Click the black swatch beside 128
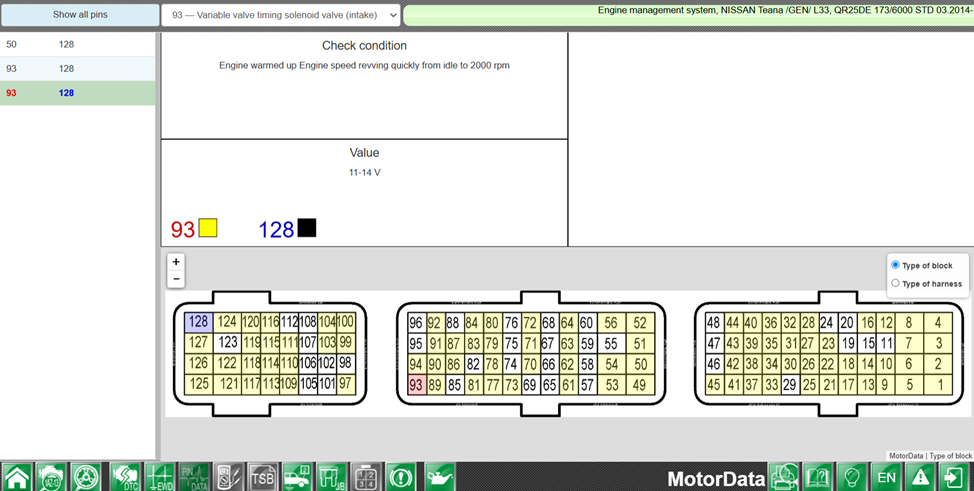Viewport: 974px width, 491px height. [307, 228]
